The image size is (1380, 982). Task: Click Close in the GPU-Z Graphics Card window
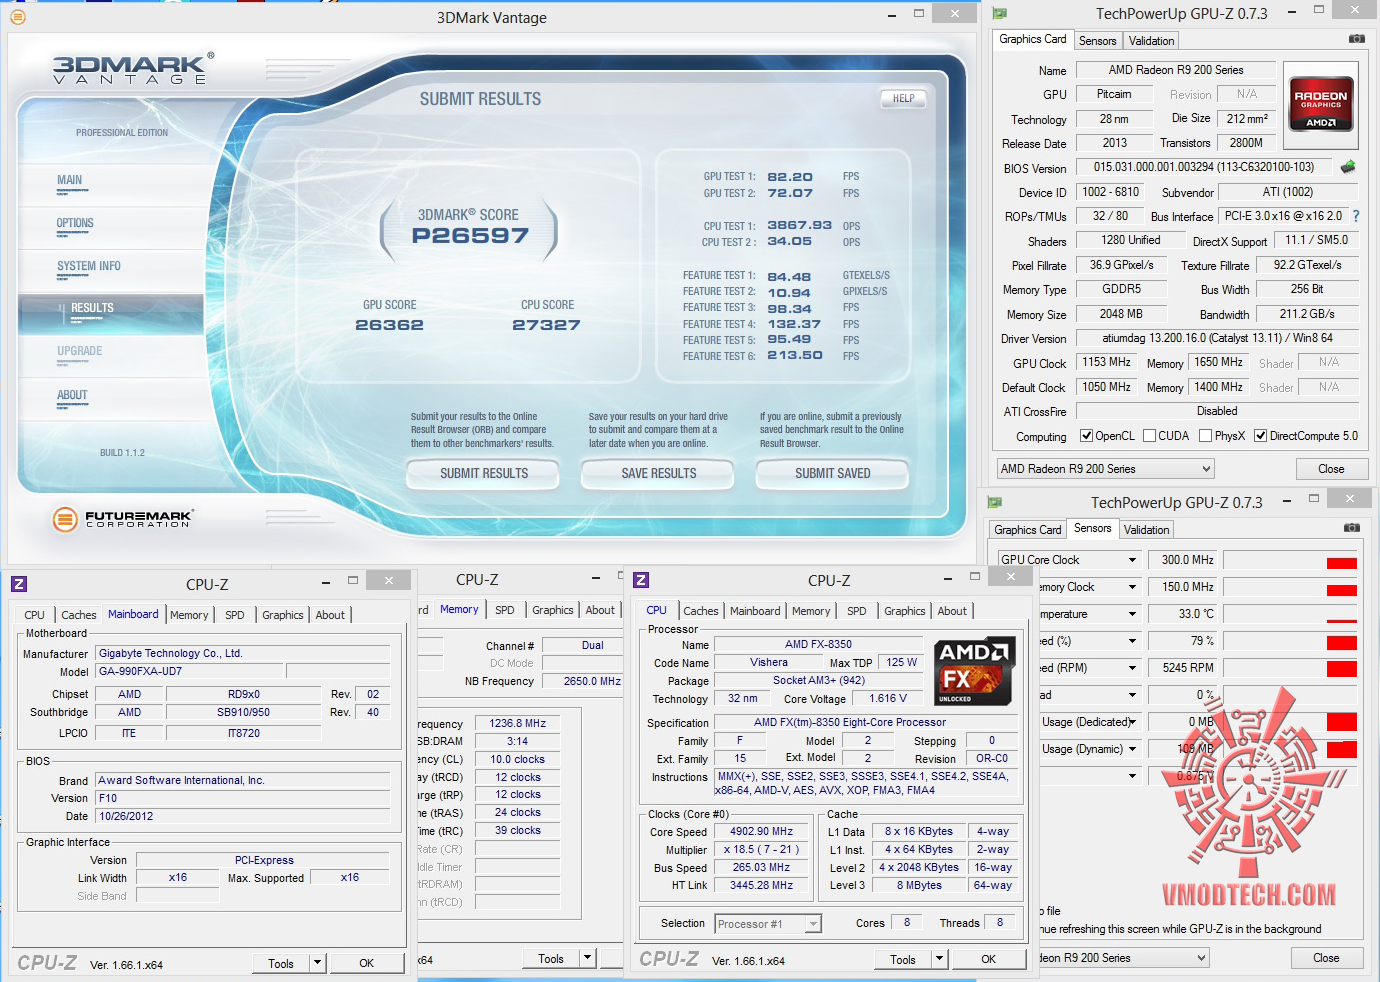click(1331, 469)
